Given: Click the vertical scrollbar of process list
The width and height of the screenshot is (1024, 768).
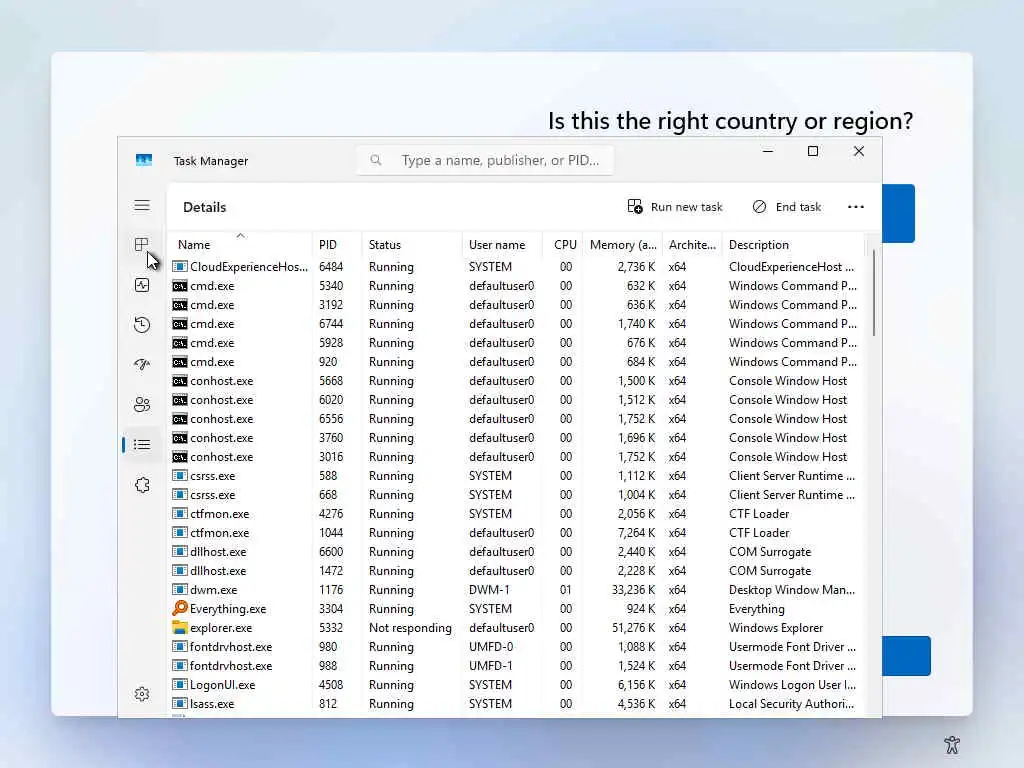Looking at the screenshot, I should [x=874, y=293].
